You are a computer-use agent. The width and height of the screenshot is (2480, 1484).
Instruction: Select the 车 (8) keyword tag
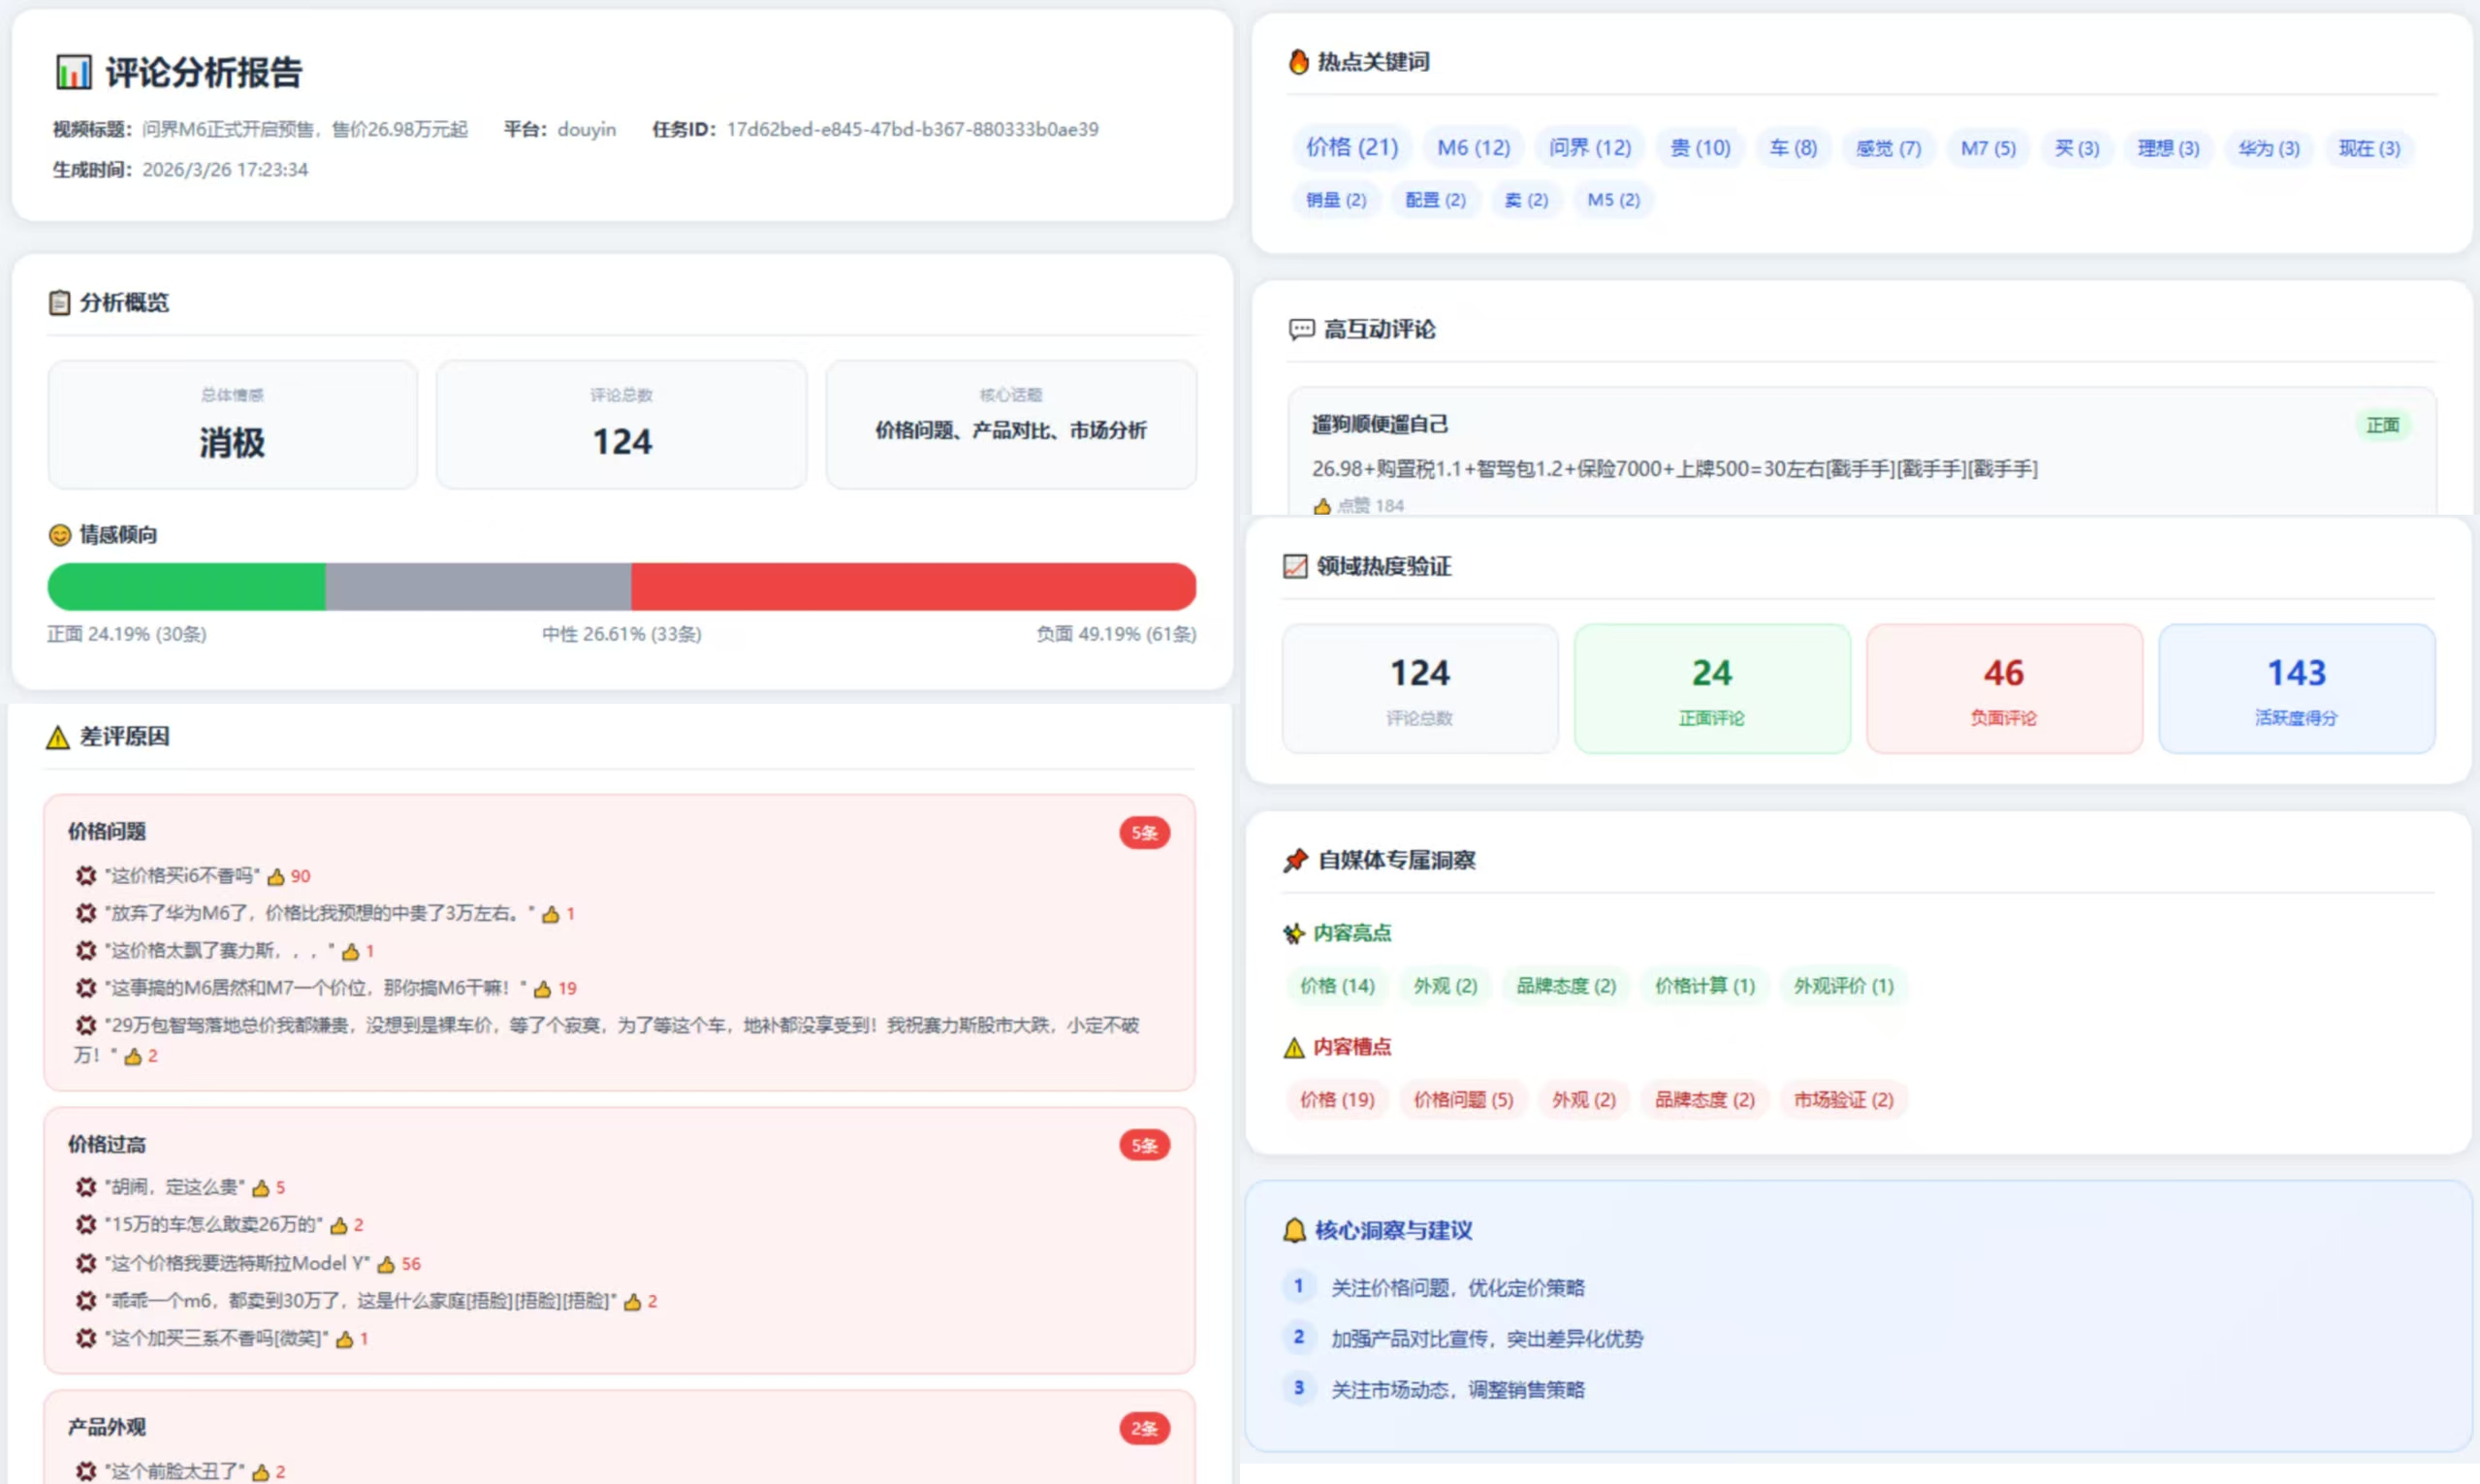pos(1793,148)
